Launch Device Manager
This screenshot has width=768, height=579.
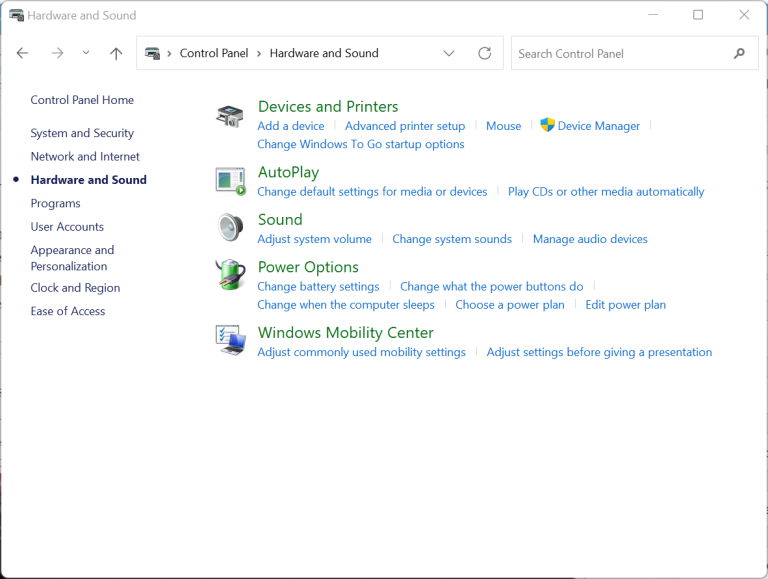(x=599, y=126)
